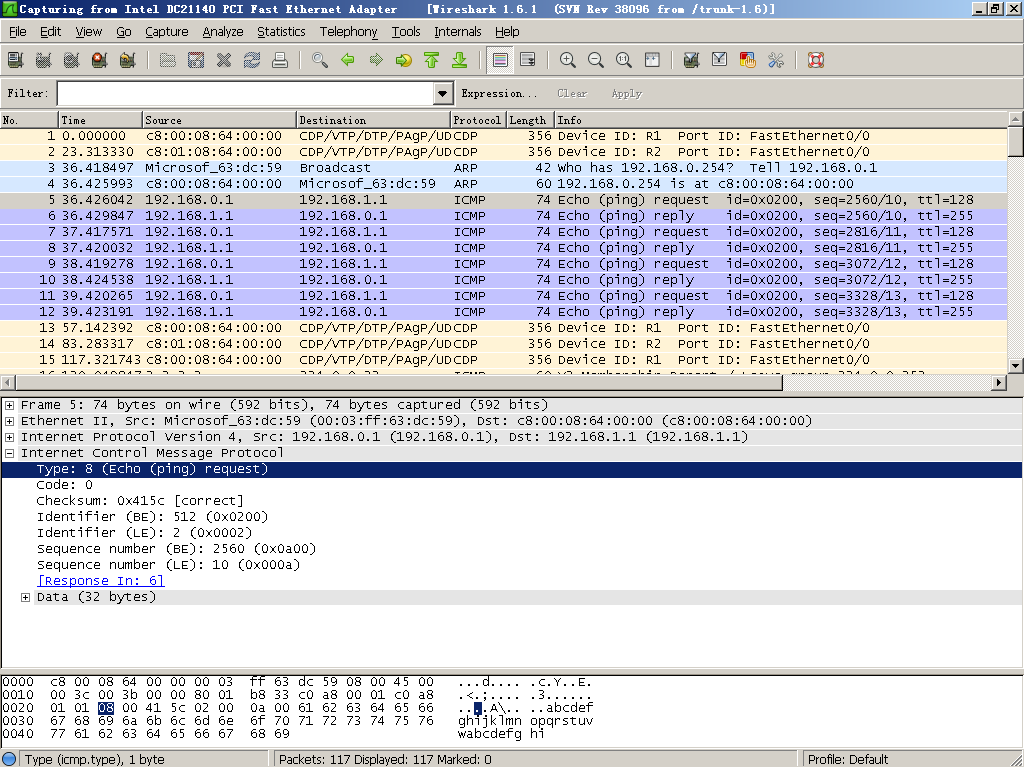Expand the Data (32 bytes) node
Viewport: 1024px width, 768px height.
click(25, 598)
